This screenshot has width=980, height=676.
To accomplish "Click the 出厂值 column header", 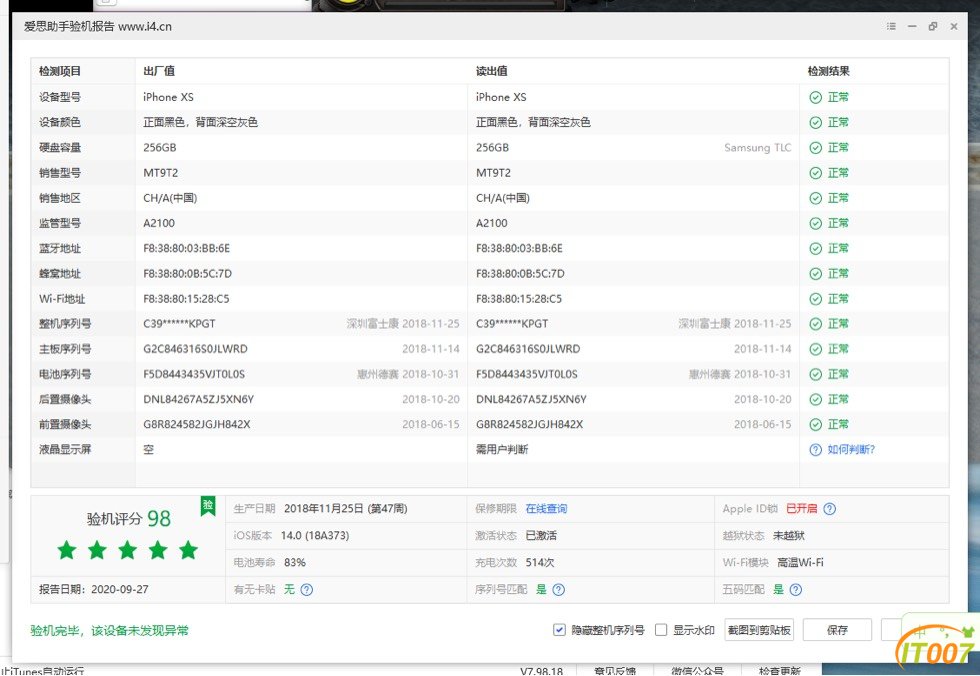I will [x=159, y=71].
